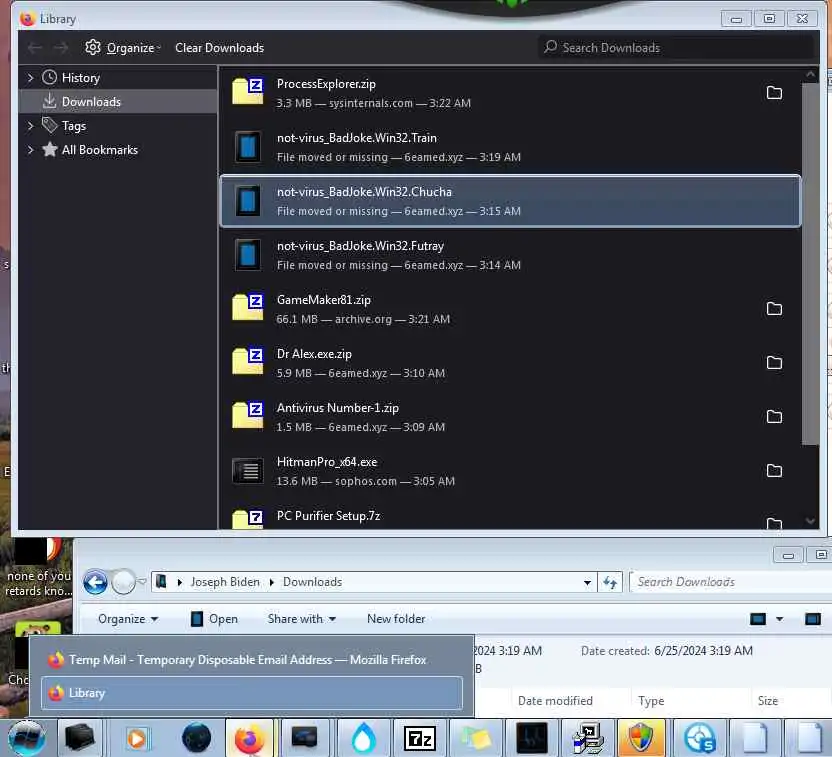Screen dimensions: 832x757
Task: Focus Explorer's Search Downloads box
Action: pos(732,582)
